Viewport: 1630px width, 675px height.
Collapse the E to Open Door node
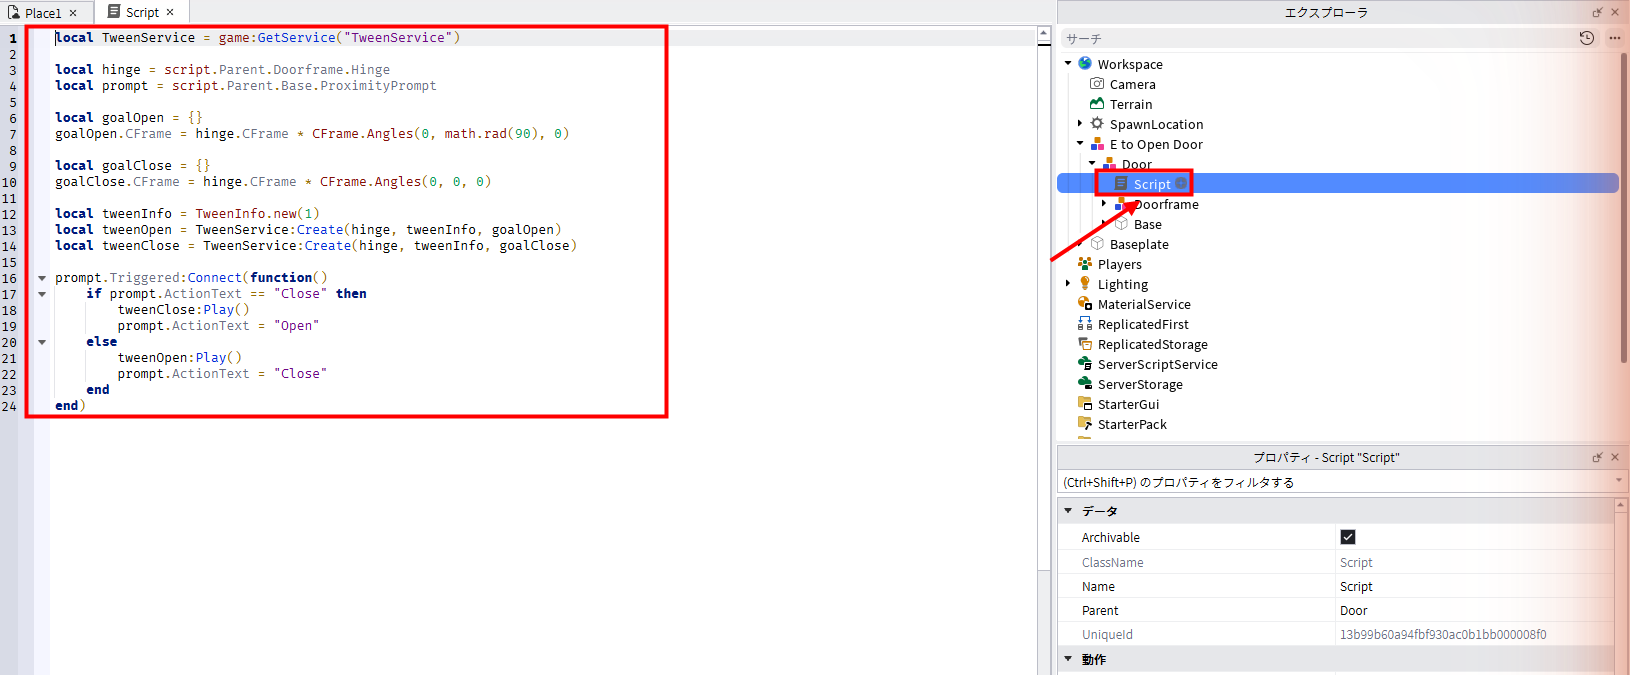coord(1080,144)
